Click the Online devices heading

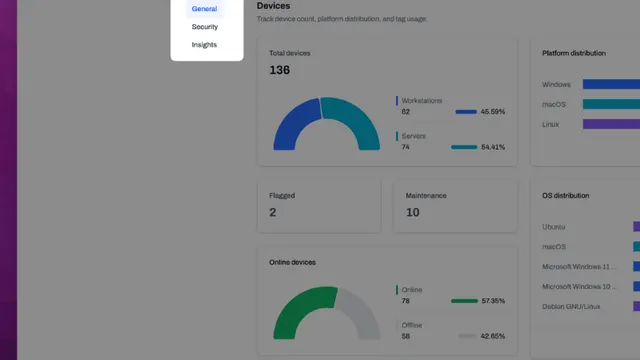[x=292, y=262]
